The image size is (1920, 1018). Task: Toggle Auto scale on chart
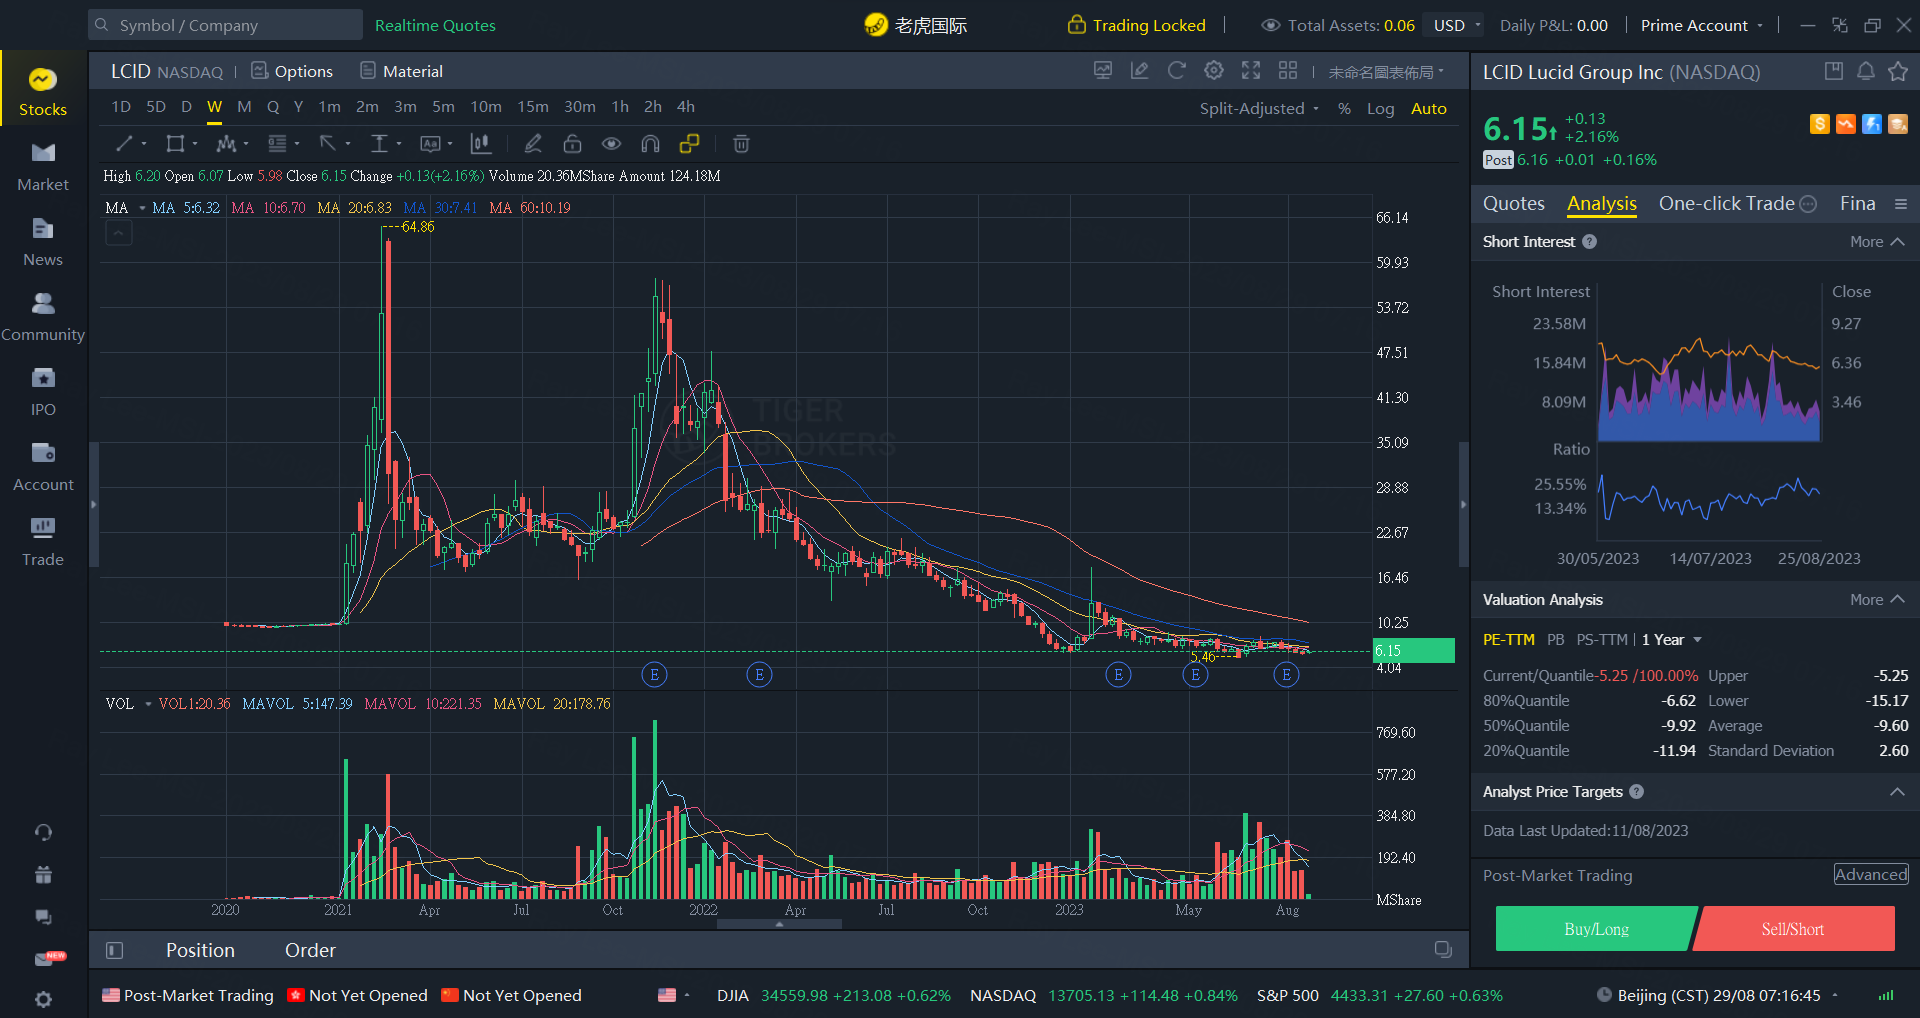[x=1429, y=108]
